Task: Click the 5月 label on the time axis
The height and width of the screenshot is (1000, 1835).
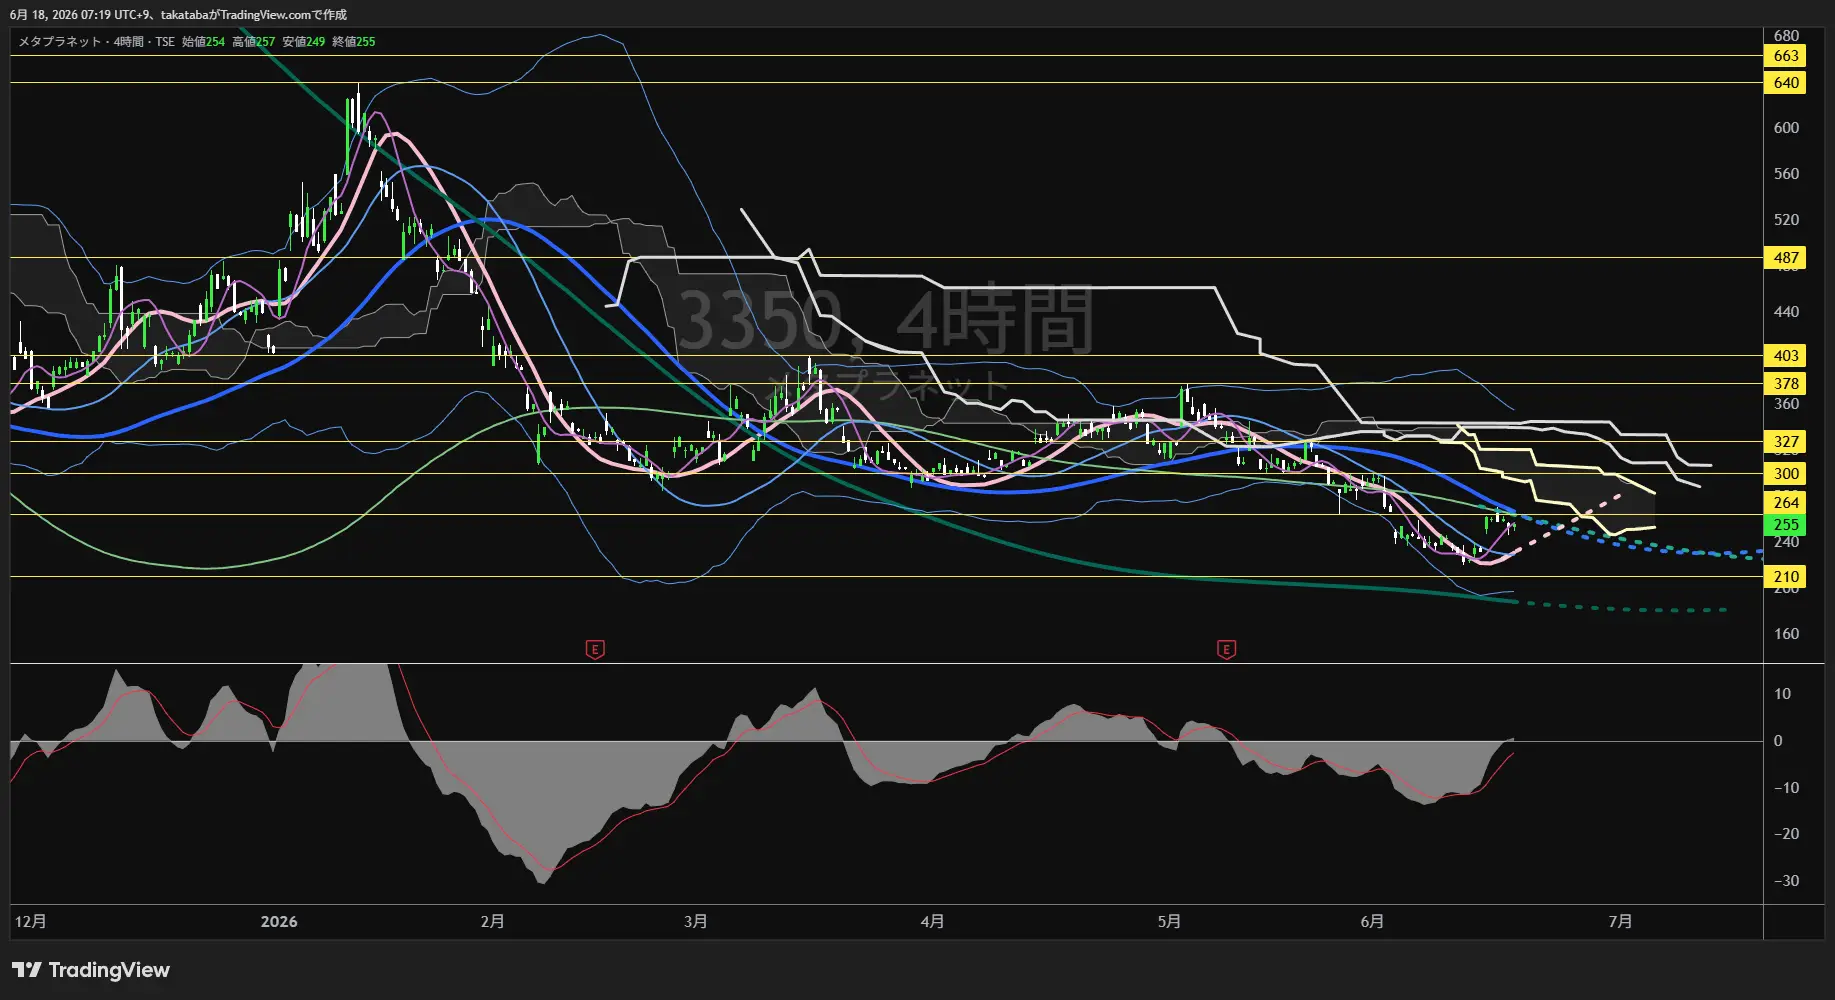Action: point(1169,922)
